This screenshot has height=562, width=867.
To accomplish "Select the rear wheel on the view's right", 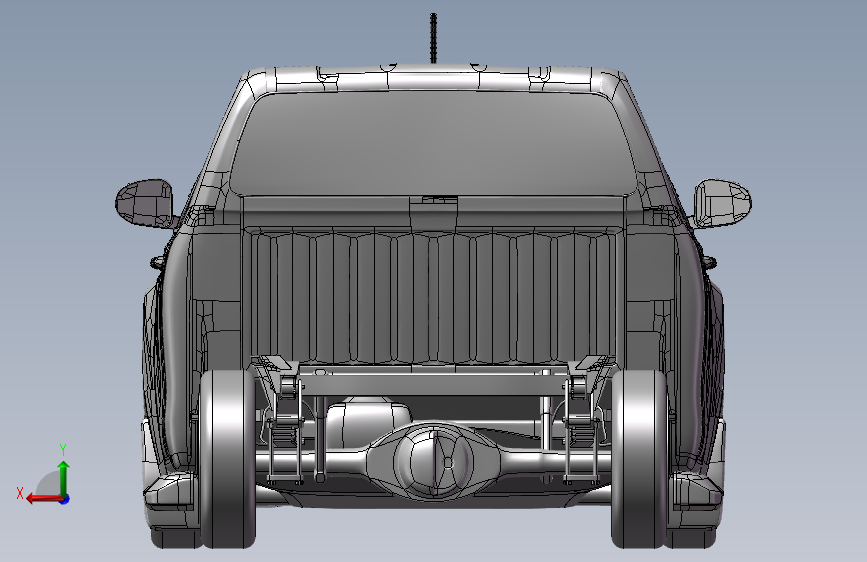I will point(639,459).
